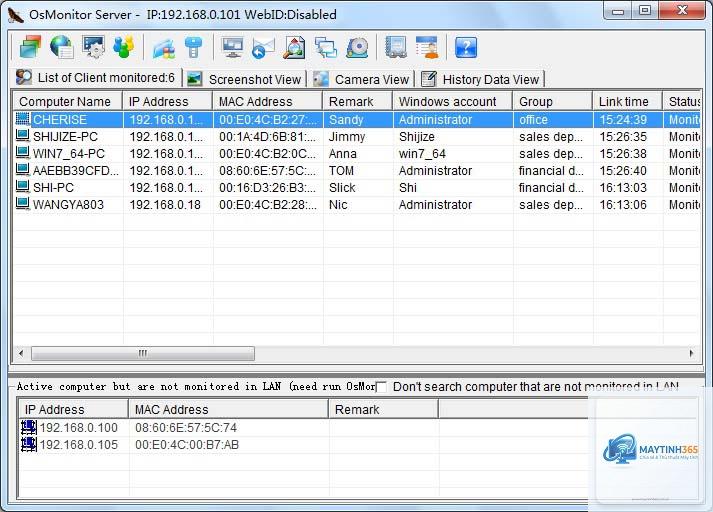Sort by Windows account column header
This screenshot has width=713, height=512.
(452, 101)
